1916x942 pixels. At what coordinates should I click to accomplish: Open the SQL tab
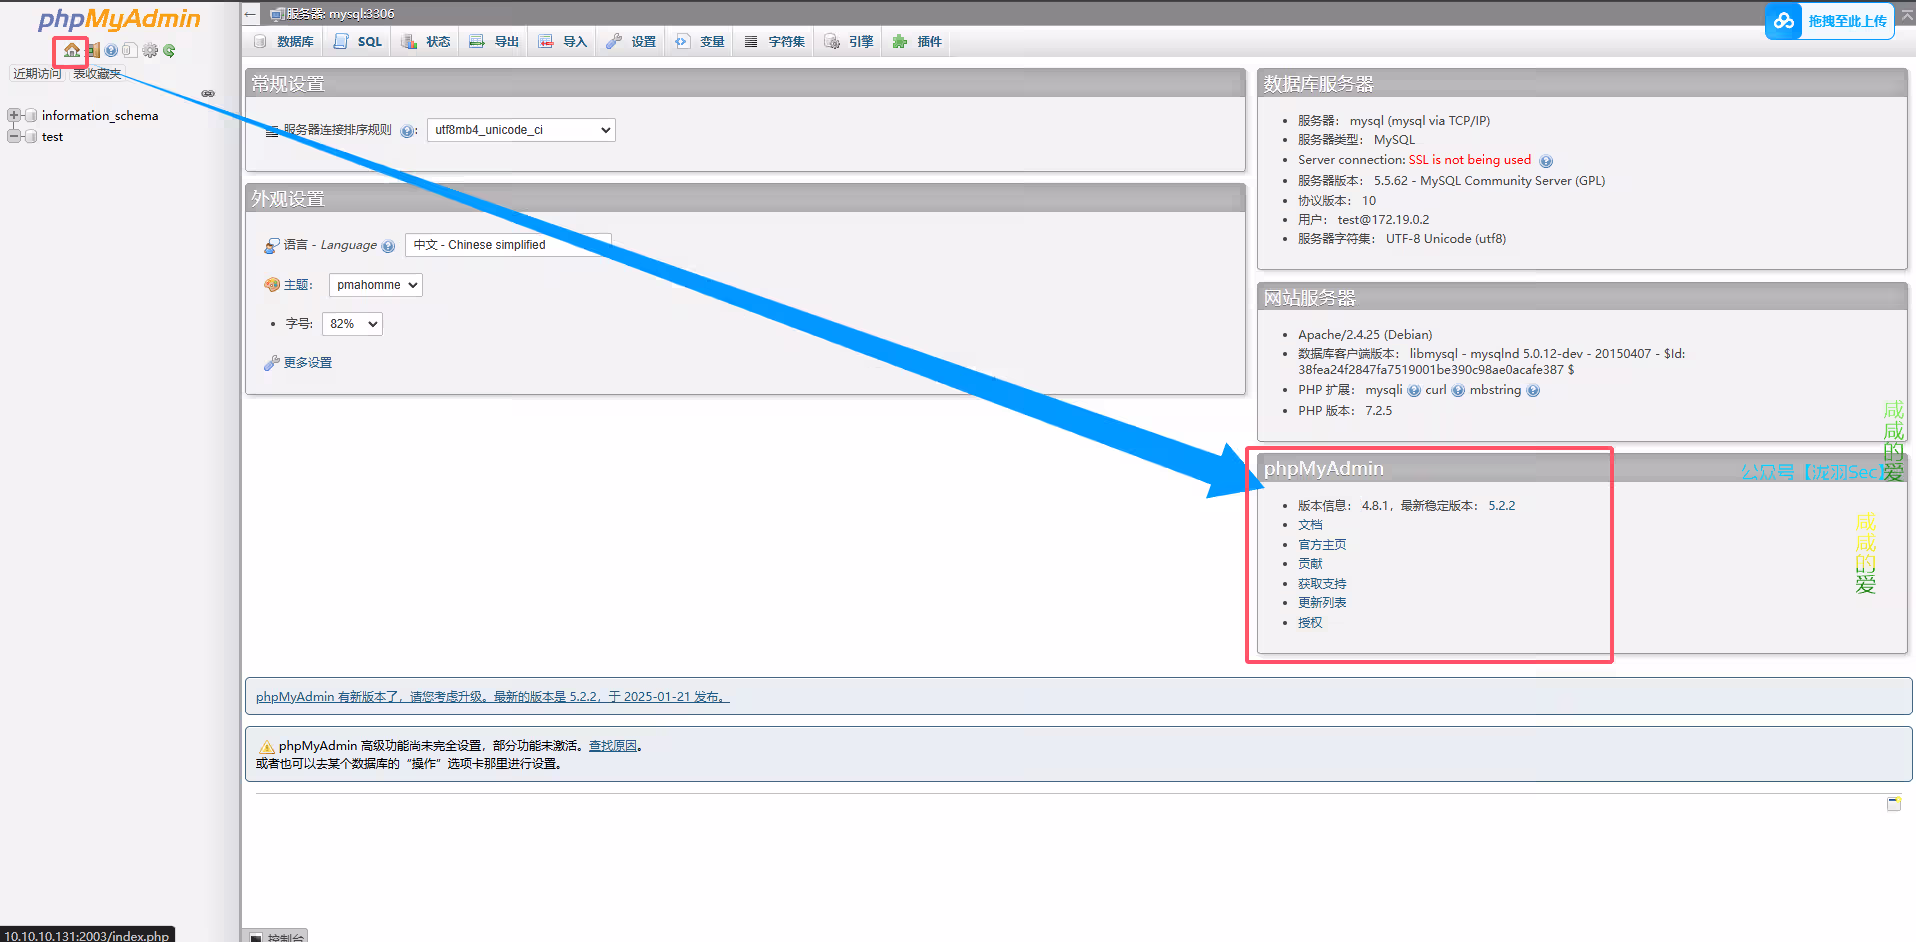(x=358, y=42)
